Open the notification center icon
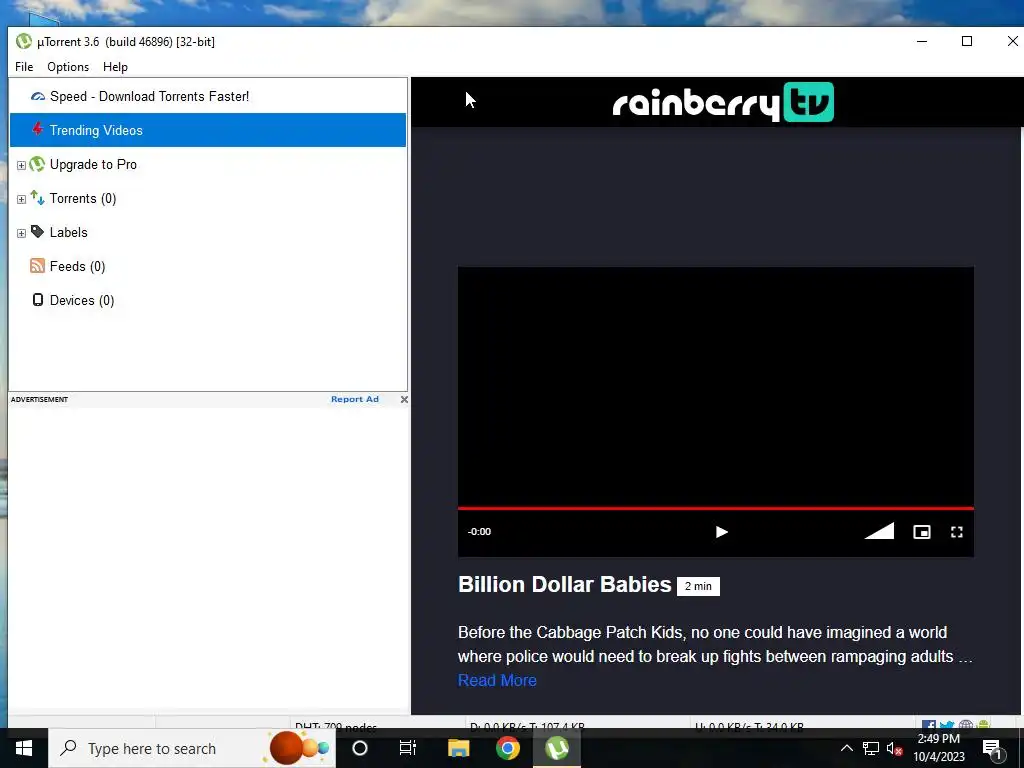This screenshot has width=1024, height=768. (x=993, y=749)
